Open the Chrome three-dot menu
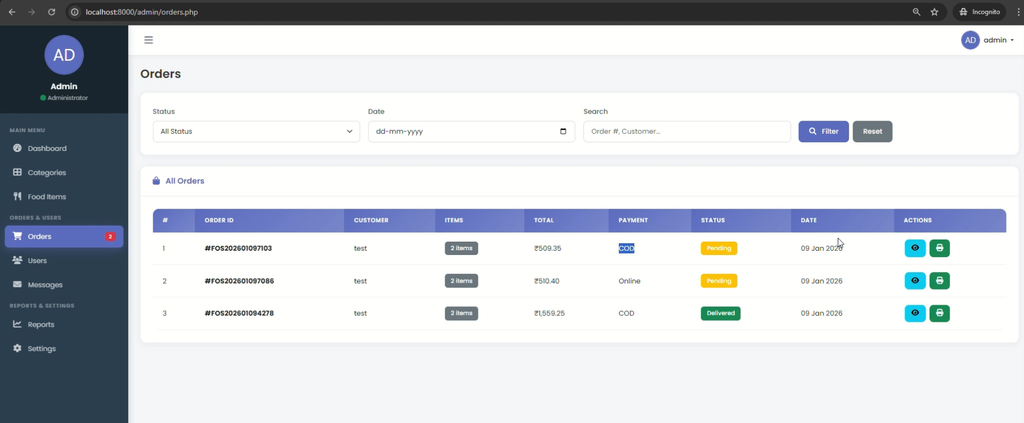1024x423 pixels. point(1017,12)
